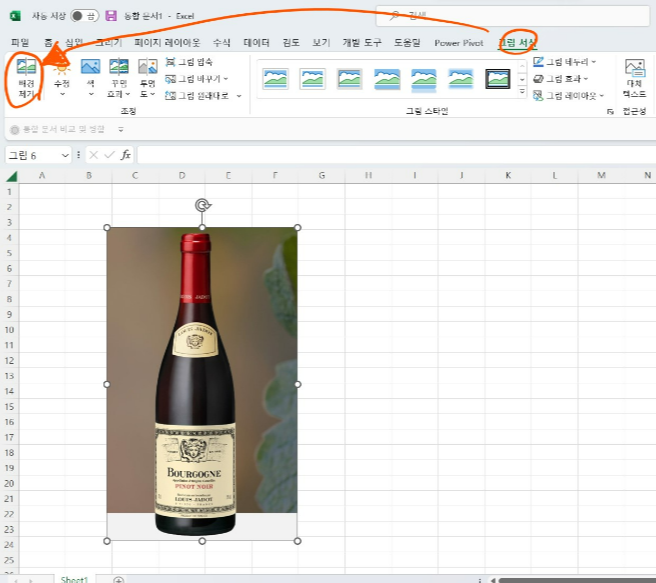
Task: Switch to the 수식 (Formulas) tab
Action: point(221,42)
